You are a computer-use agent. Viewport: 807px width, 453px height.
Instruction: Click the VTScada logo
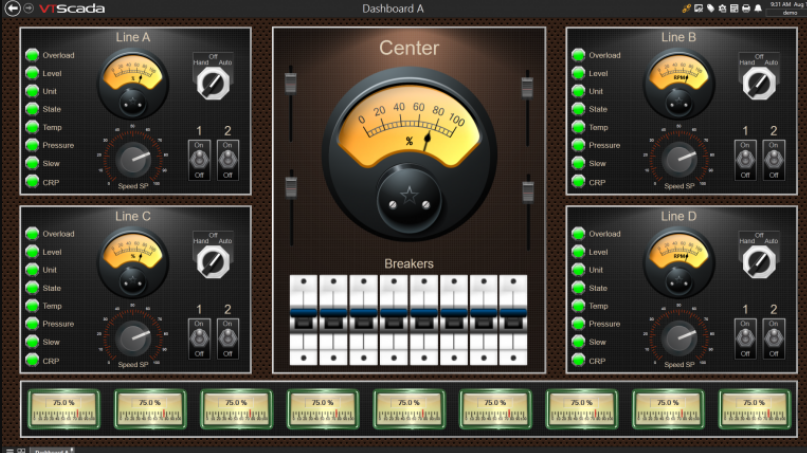tap(72, 8)
